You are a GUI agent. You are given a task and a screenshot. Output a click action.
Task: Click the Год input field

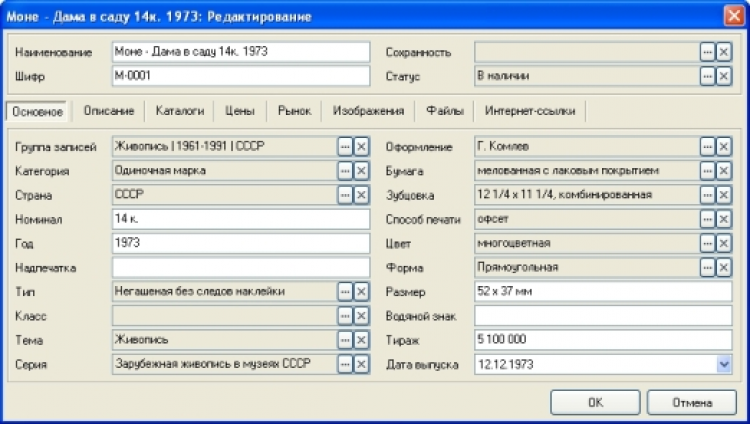(241, 243)
